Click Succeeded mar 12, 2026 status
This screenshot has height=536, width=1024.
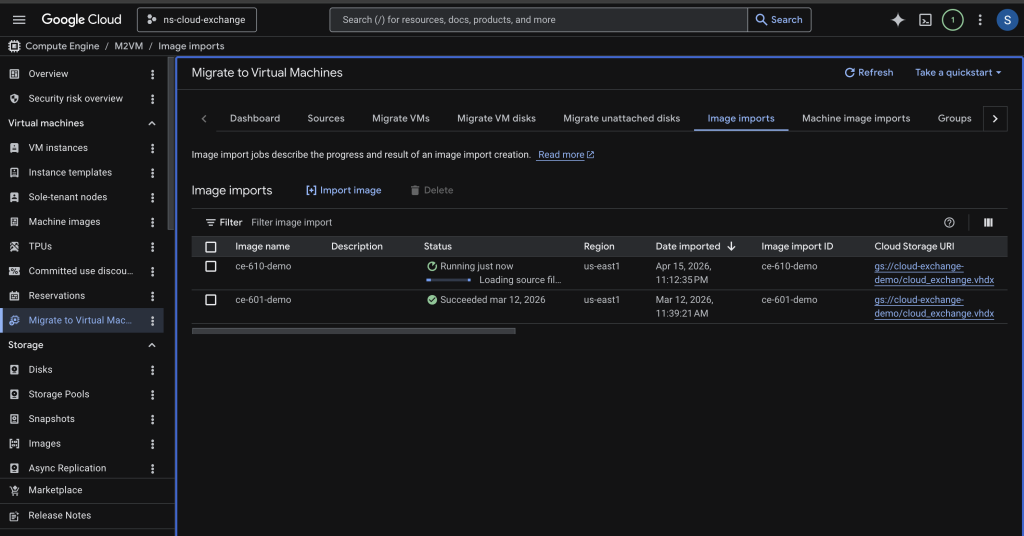point(486,300)
